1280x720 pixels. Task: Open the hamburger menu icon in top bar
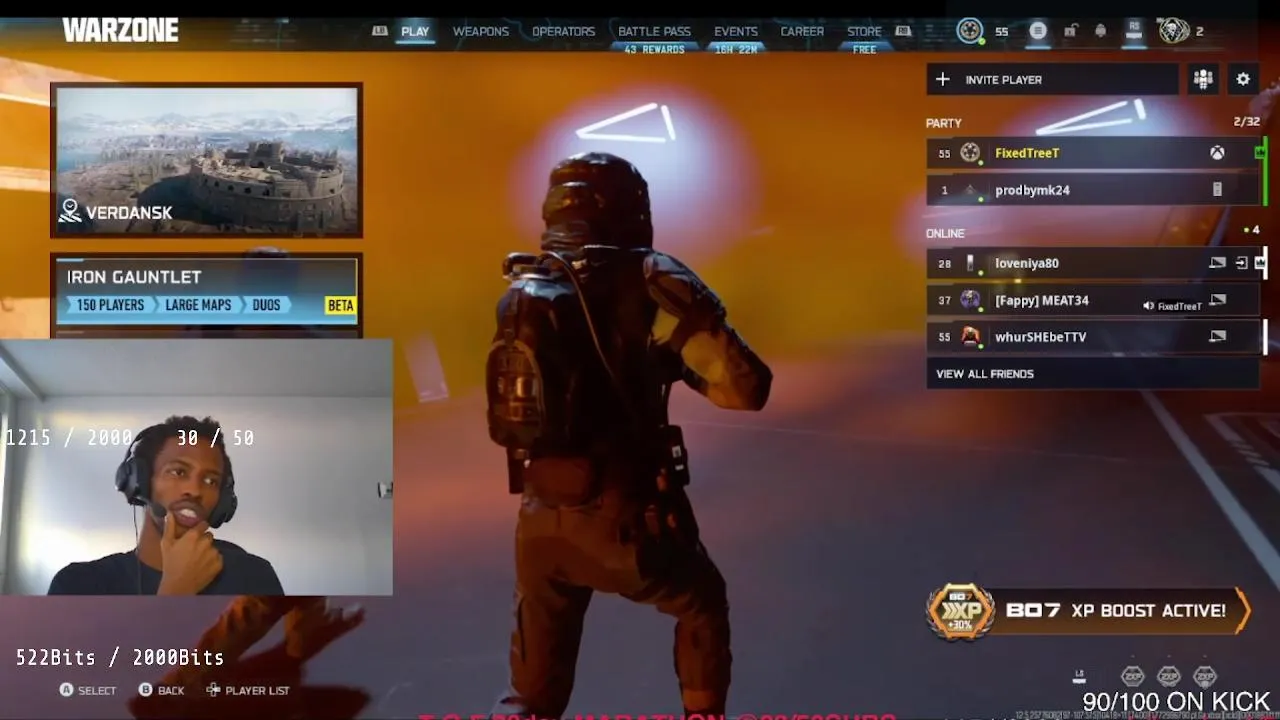tap(1038, 31)
